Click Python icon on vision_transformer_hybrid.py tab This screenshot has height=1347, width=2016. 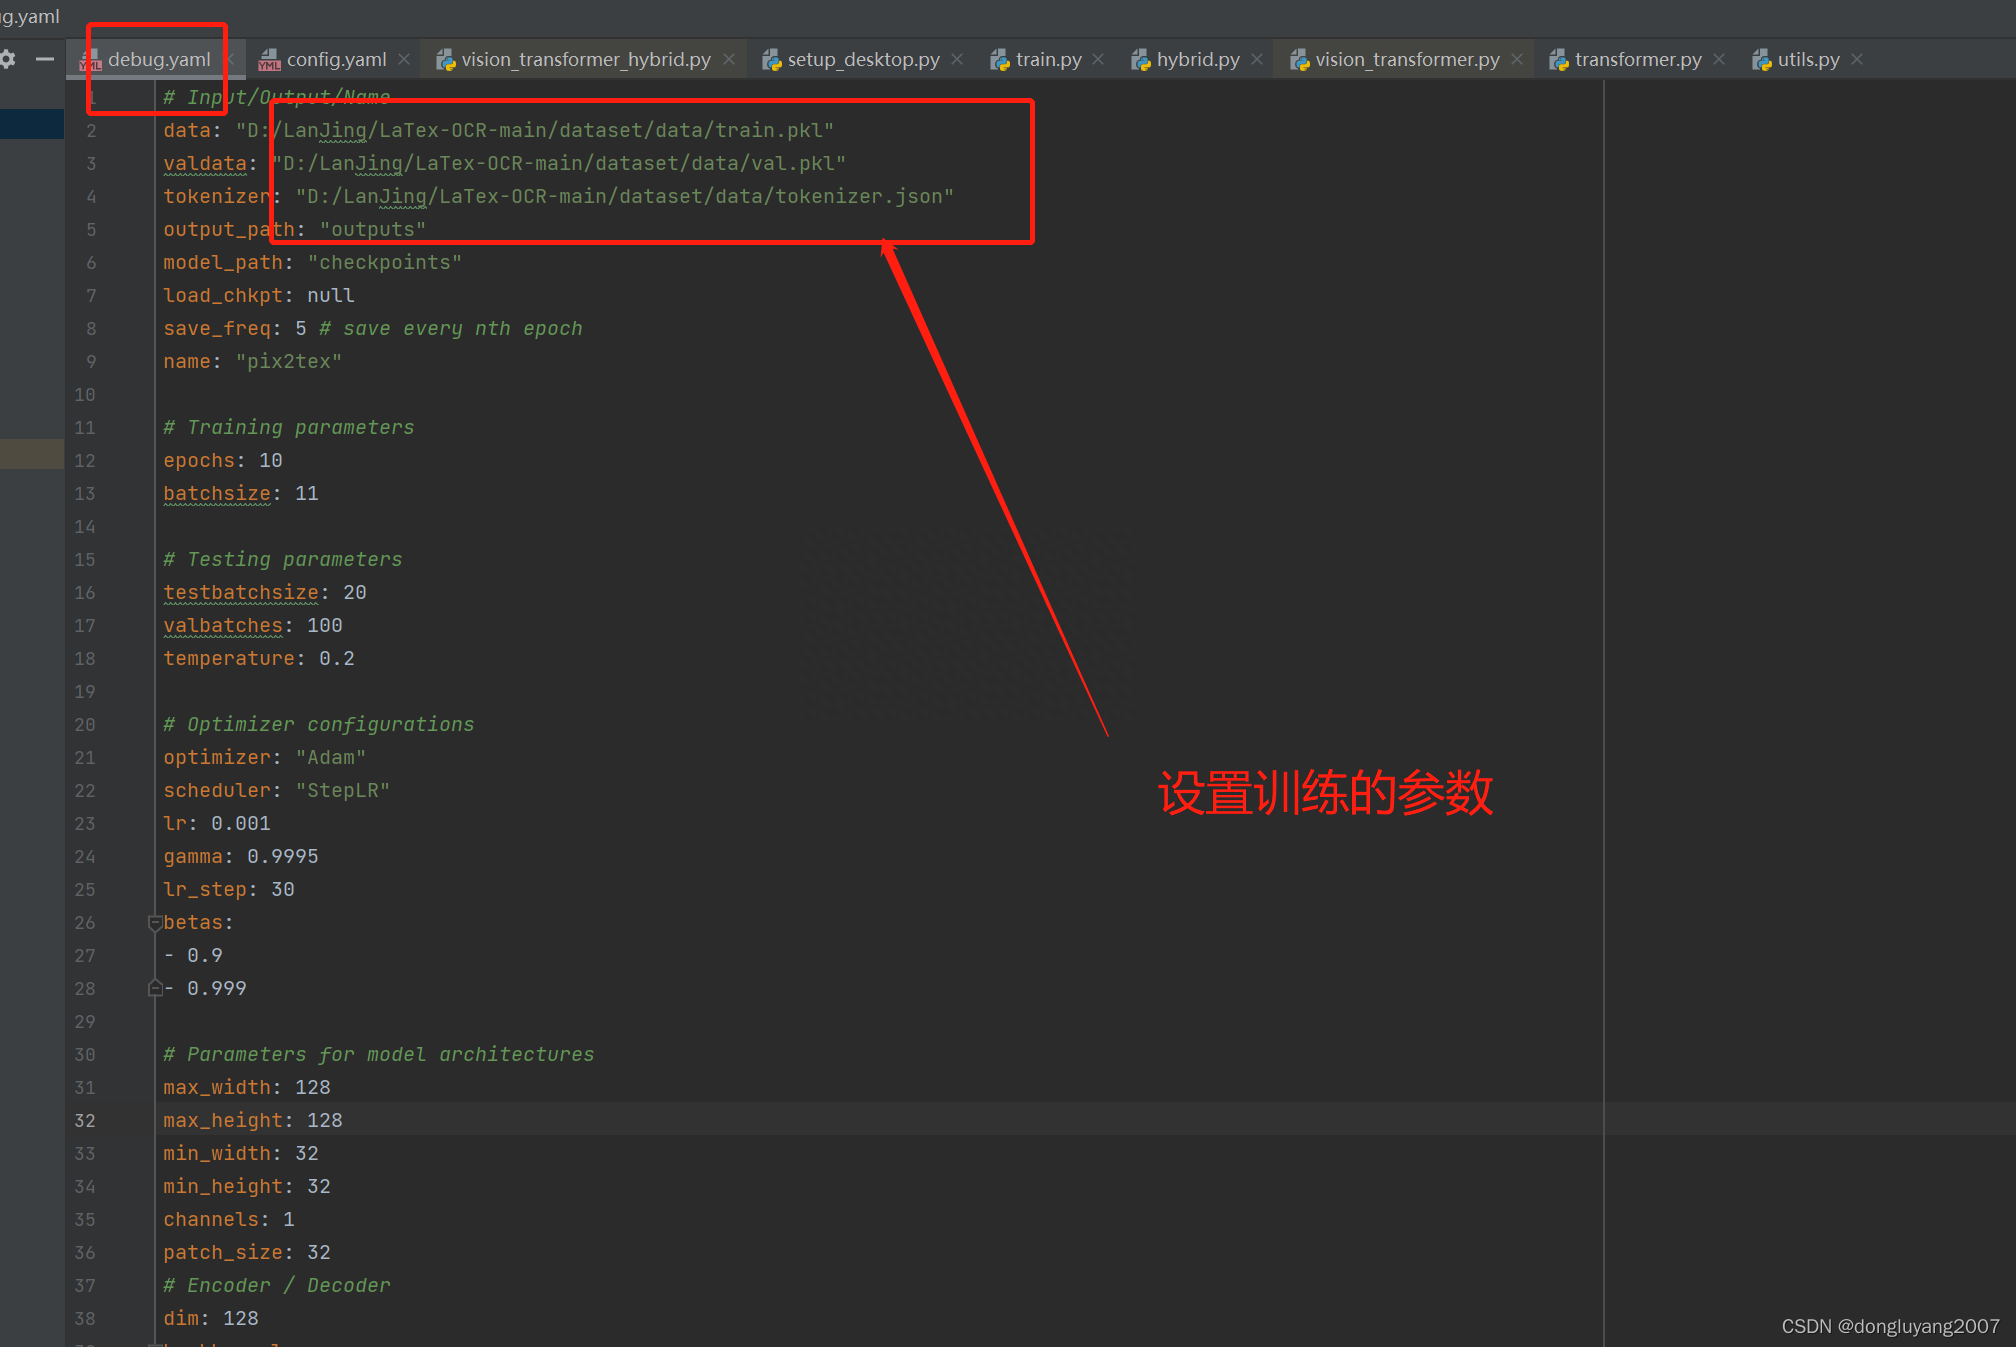tap(445, 61)
